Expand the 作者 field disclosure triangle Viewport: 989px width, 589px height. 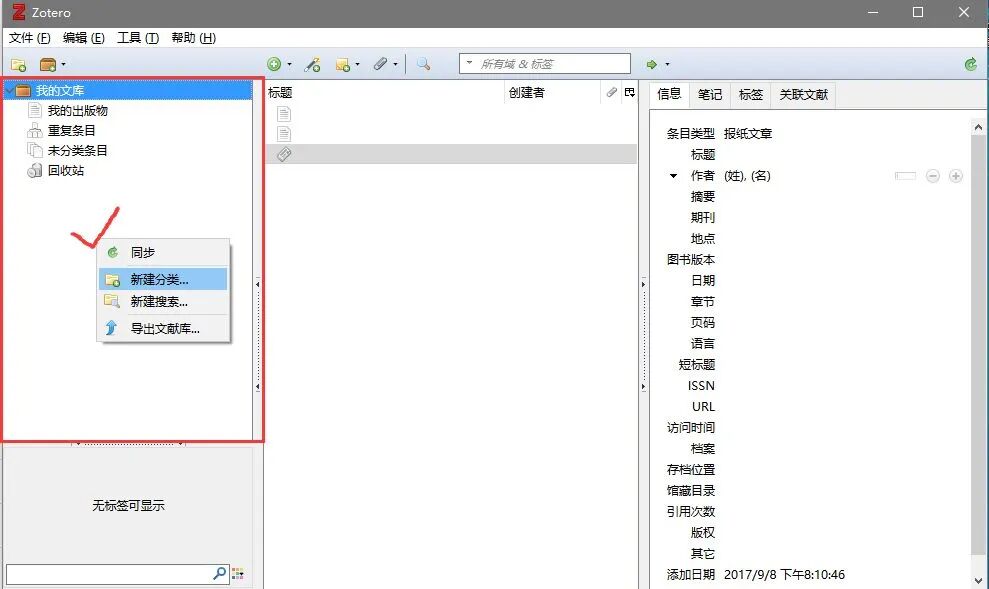673,176
